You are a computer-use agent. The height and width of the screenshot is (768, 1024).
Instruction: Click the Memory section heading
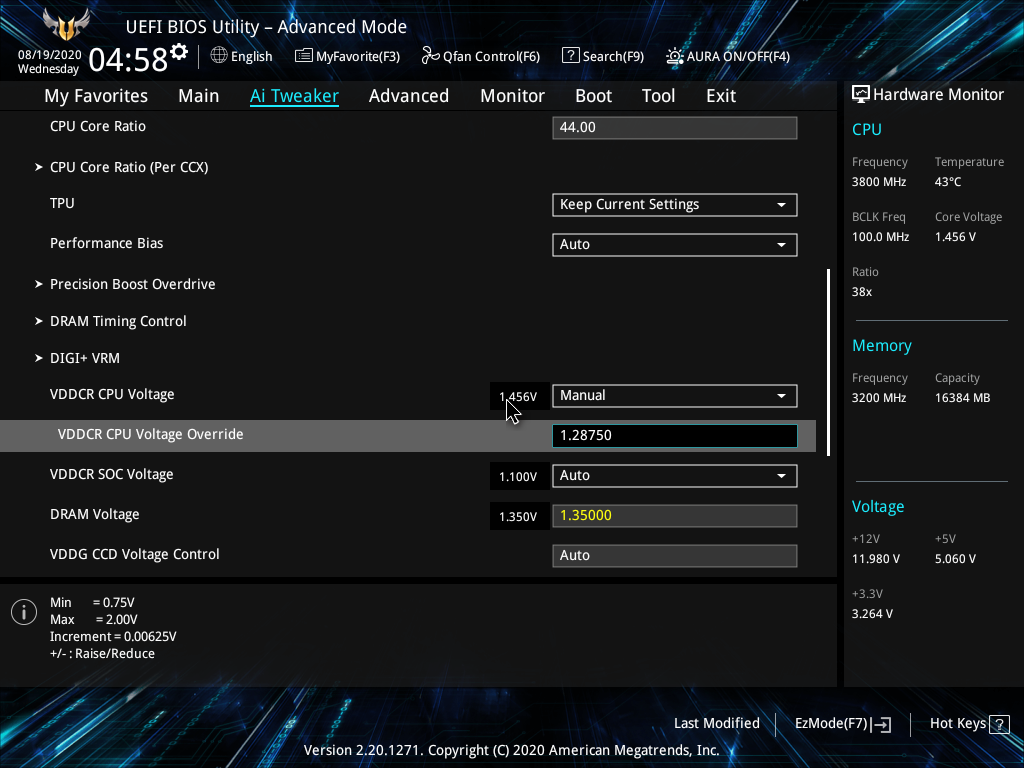coord(882,345)
